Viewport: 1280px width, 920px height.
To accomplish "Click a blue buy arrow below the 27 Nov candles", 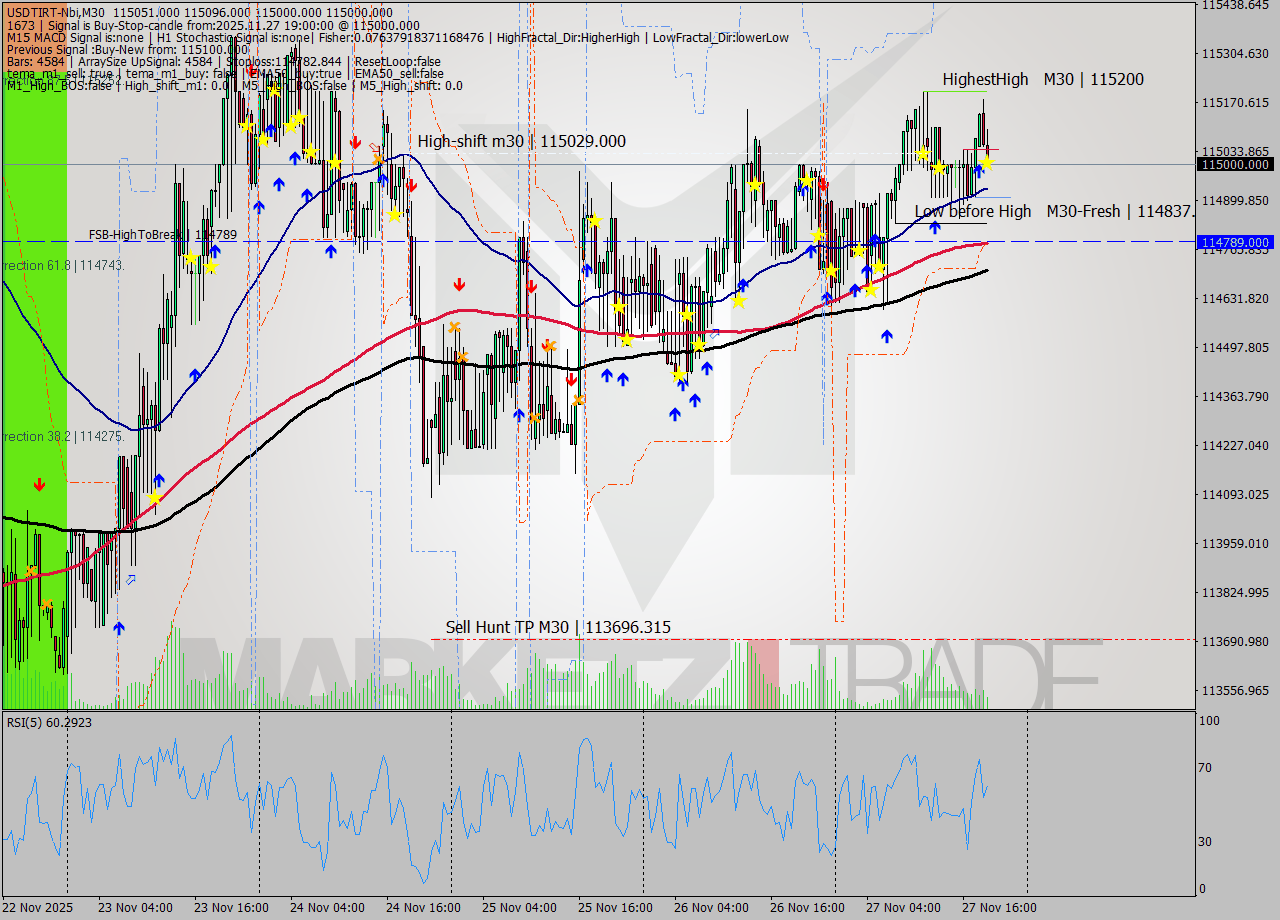I will click(935, 227).
